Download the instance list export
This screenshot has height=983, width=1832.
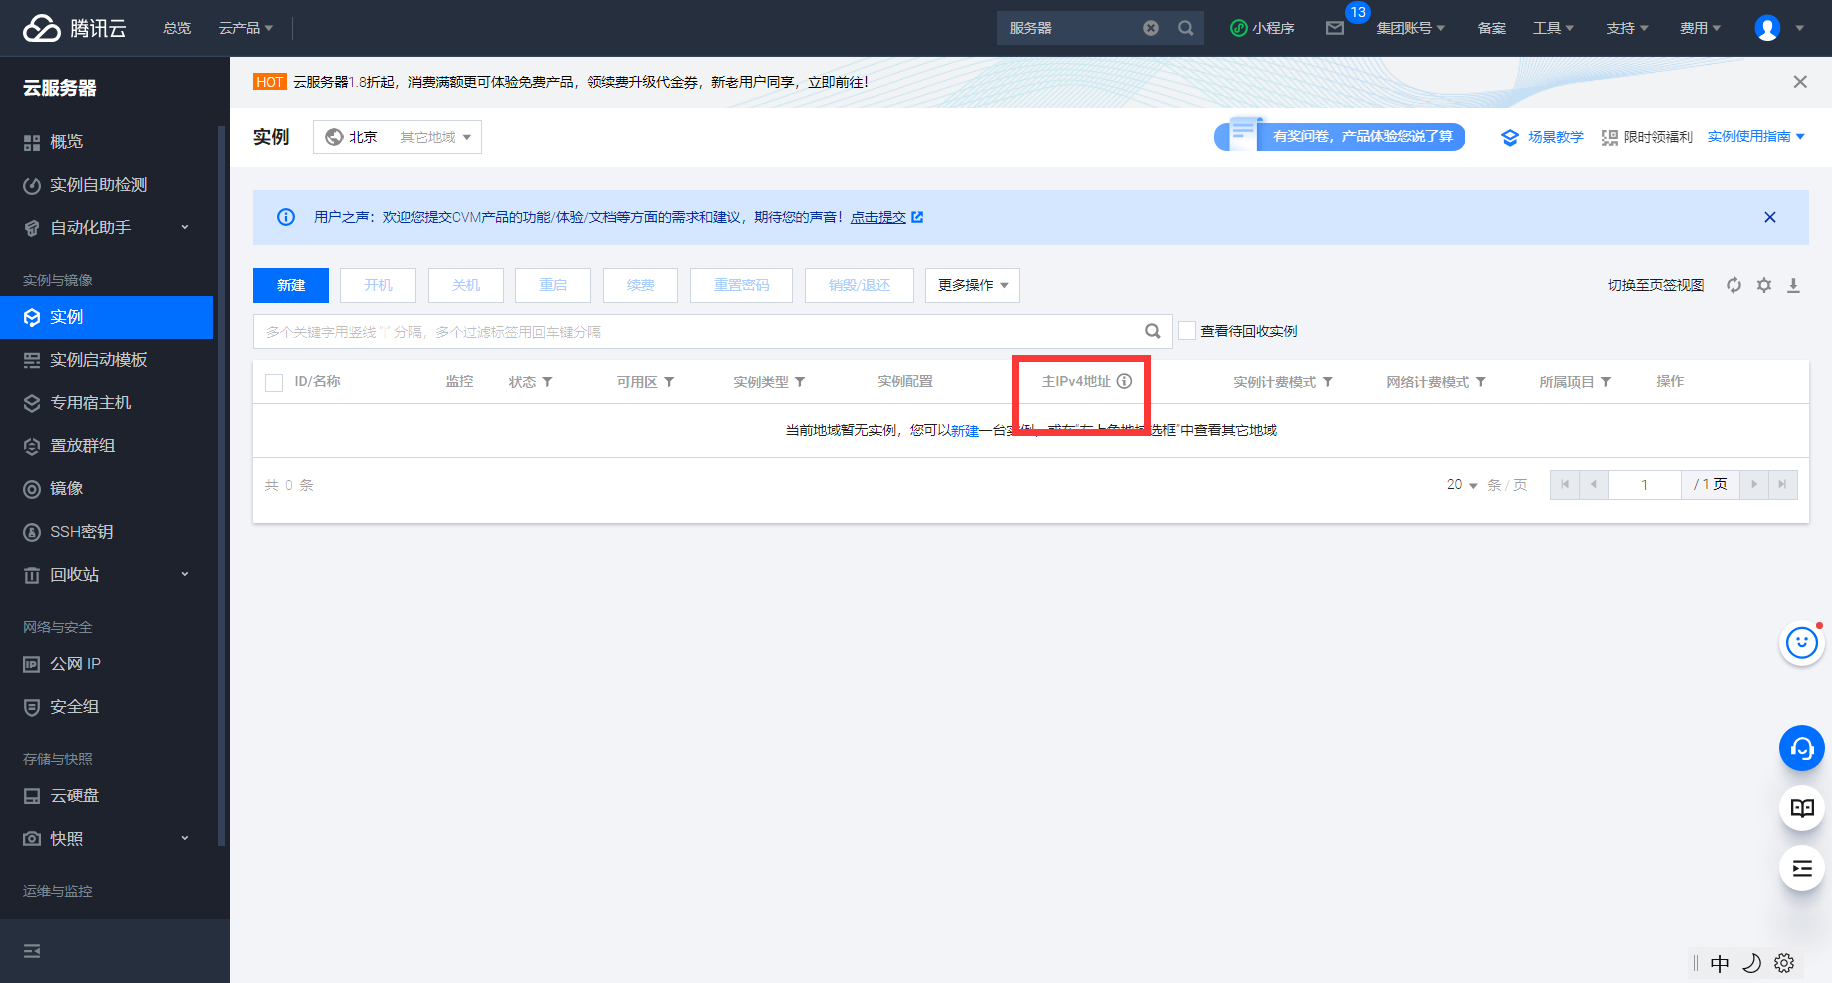tap(1793, 285)
